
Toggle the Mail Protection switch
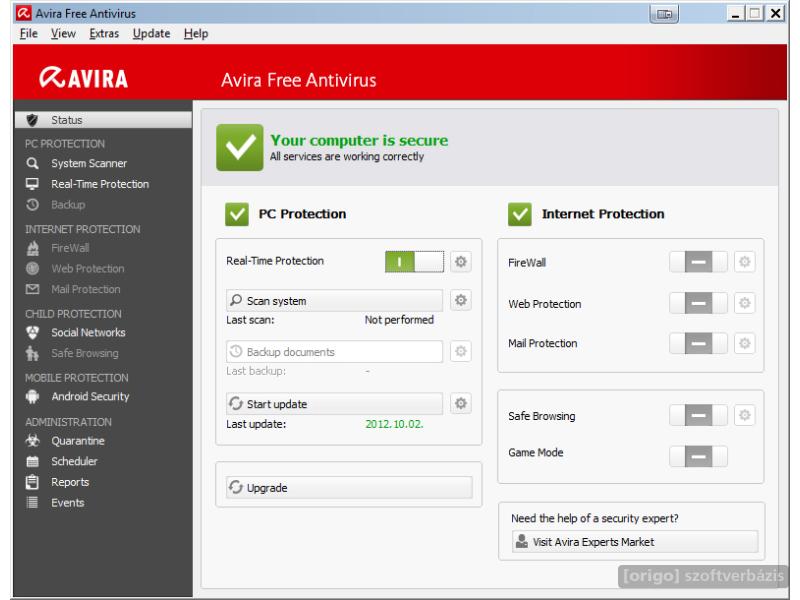[698, 343]
